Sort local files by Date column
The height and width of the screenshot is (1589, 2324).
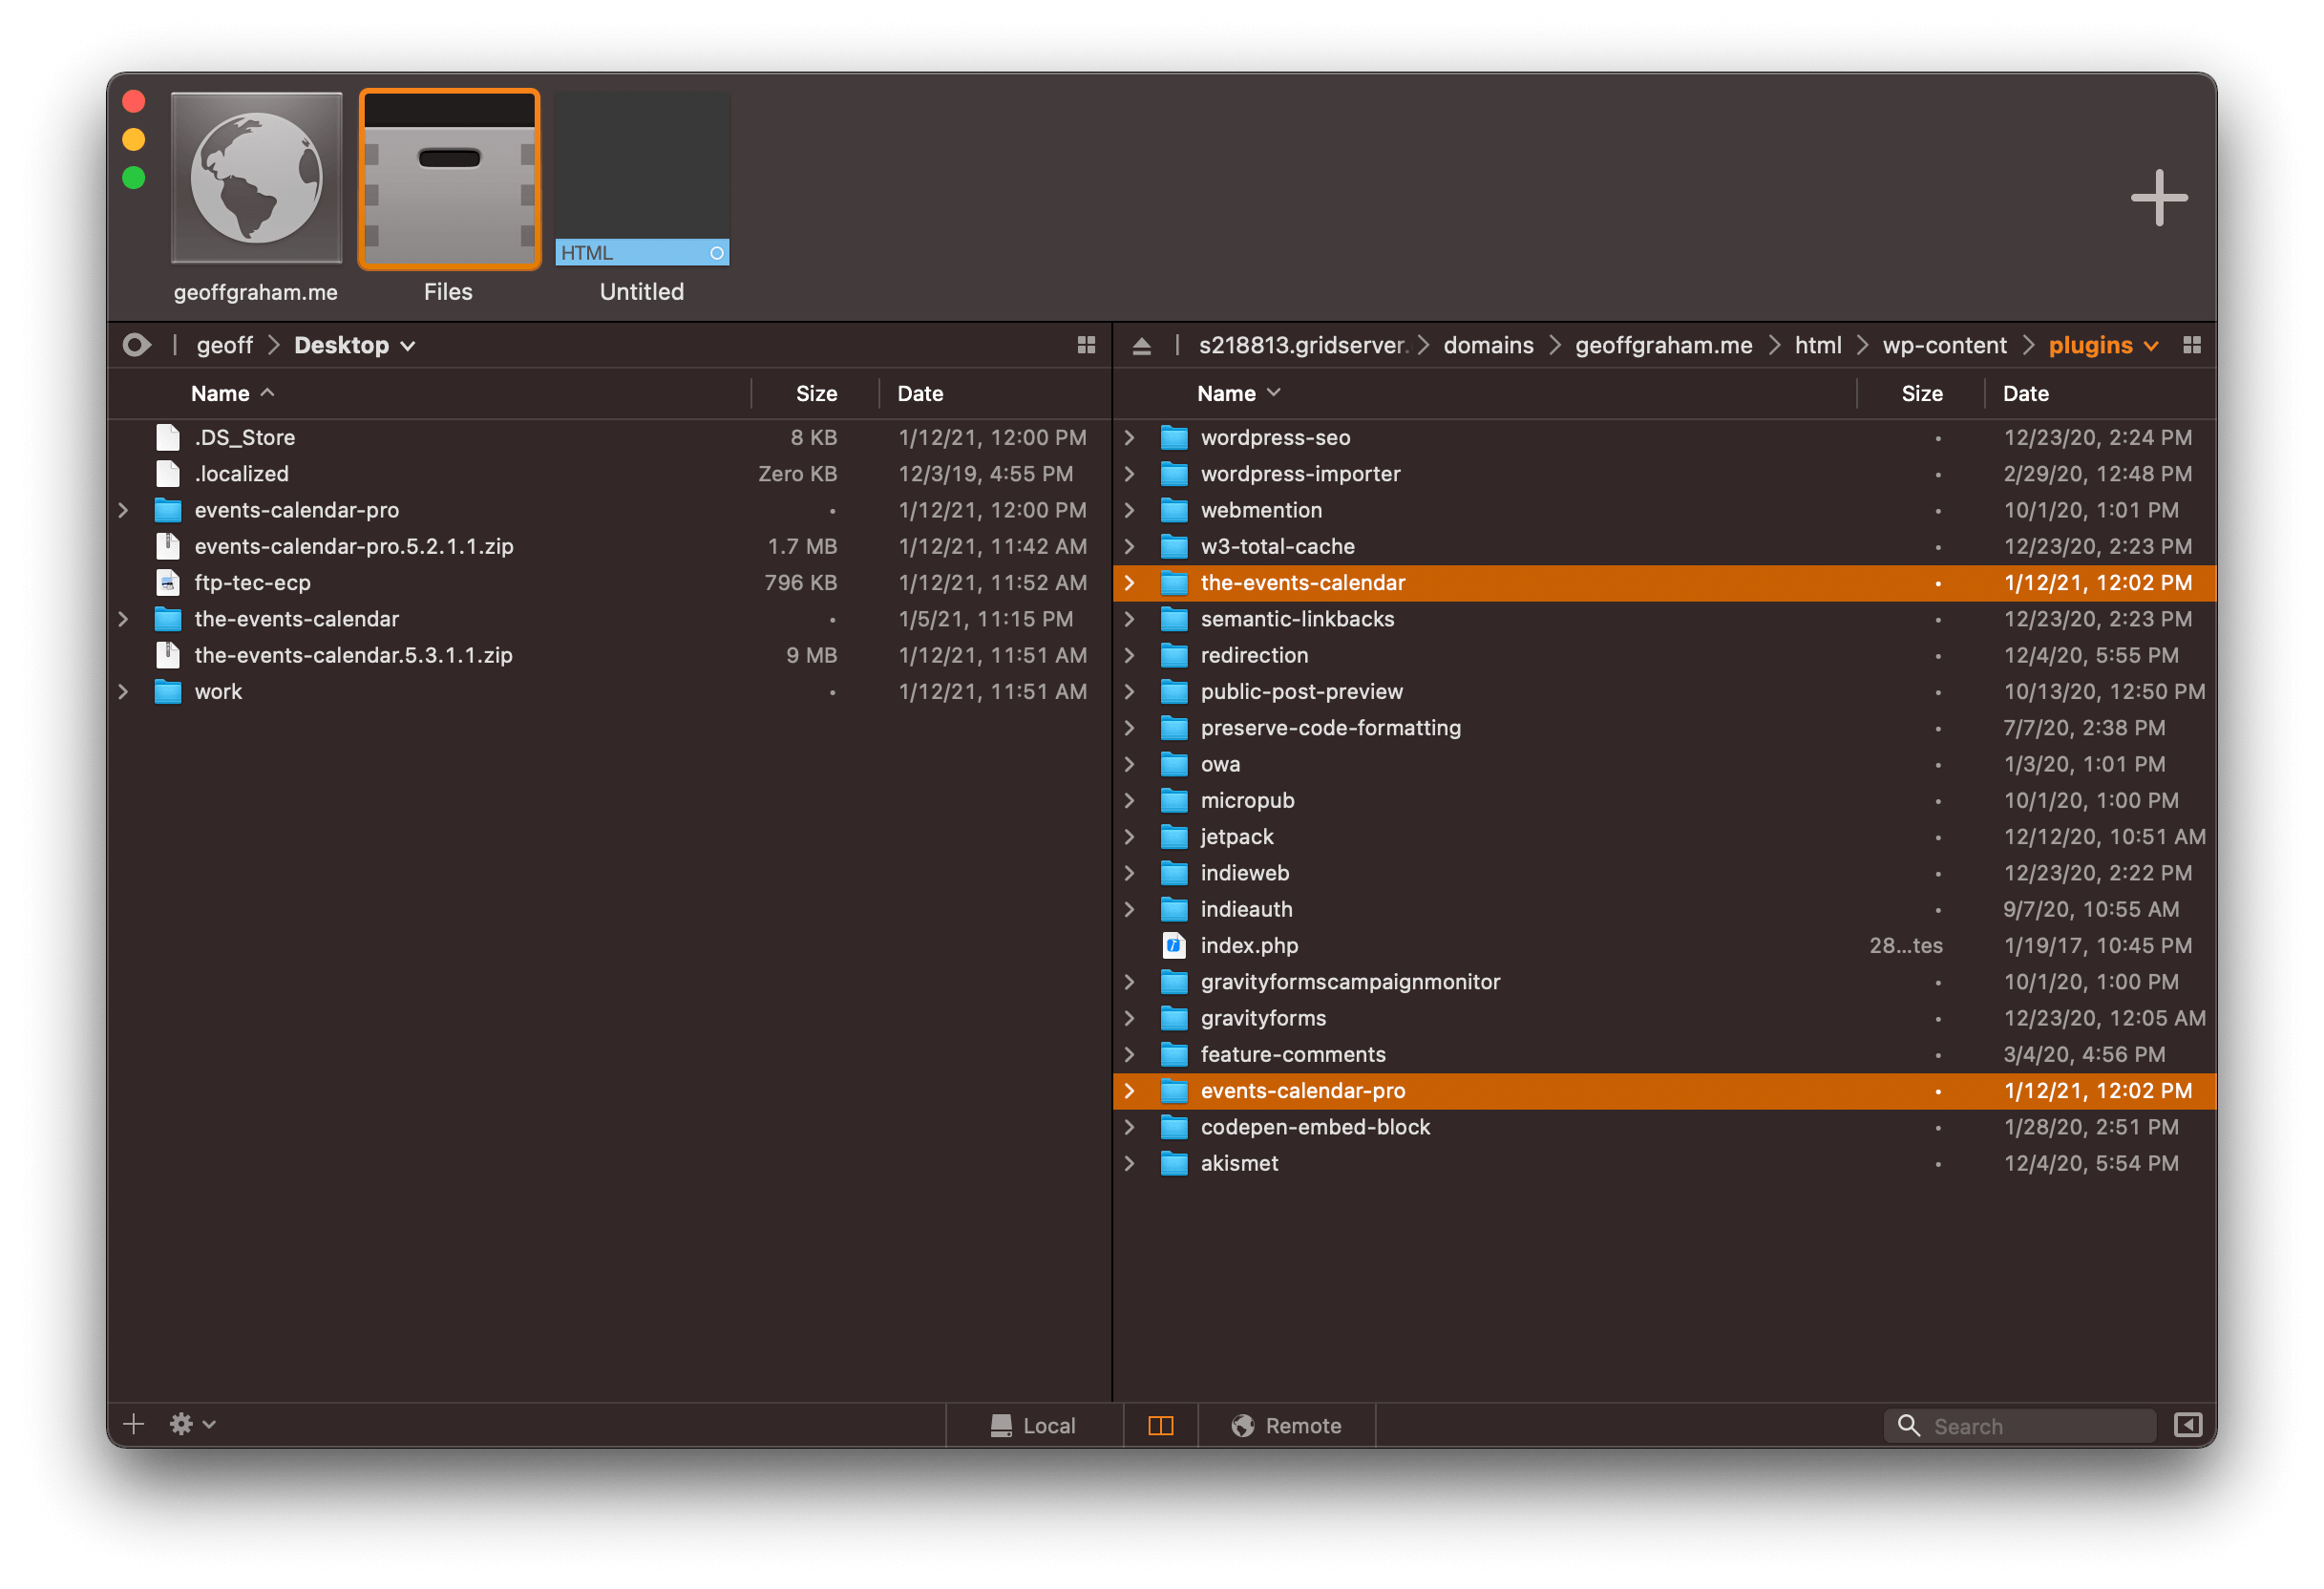click(920, 394)
